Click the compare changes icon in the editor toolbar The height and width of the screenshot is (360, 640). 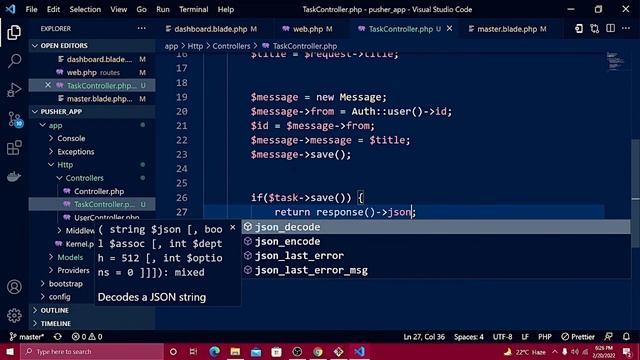595,29
